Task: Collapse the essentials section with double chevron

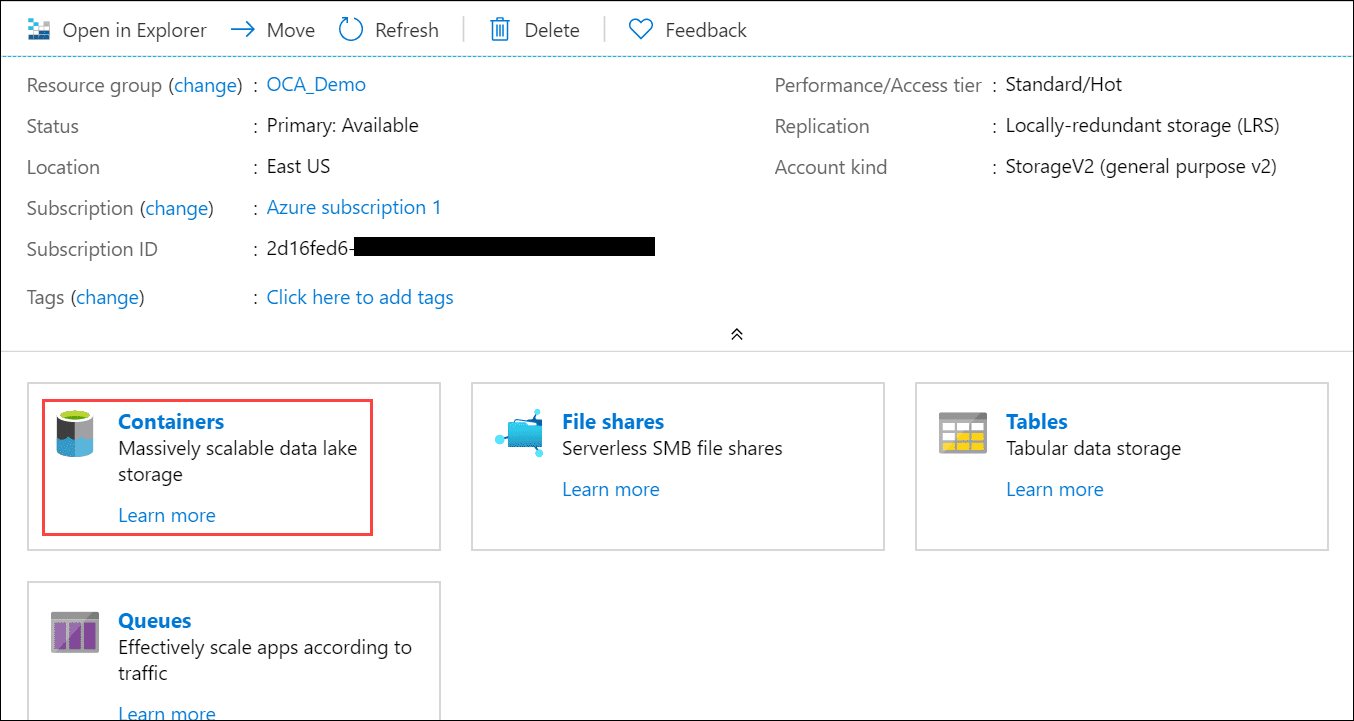Action: (x=737, y=334)
